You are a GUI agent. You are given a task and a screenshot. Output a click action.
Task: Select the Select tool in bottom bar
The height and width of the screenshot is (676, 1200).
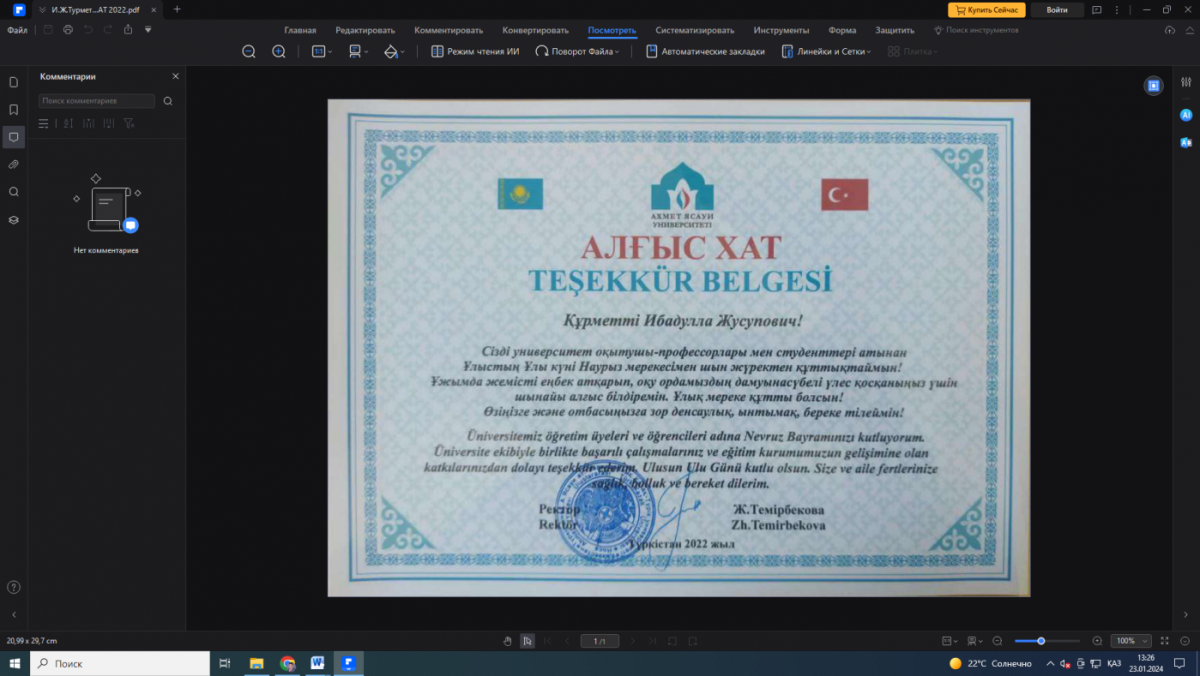(x=527, y=641)
